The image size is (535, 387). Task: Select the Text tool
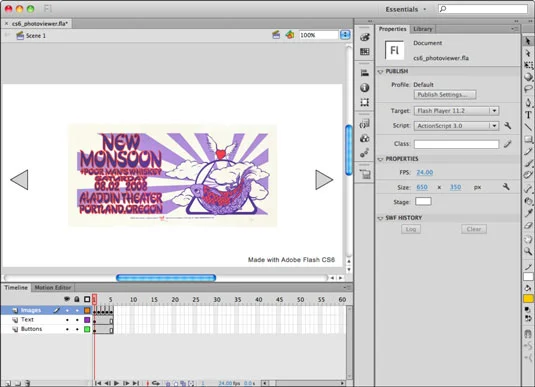[528, 115]
